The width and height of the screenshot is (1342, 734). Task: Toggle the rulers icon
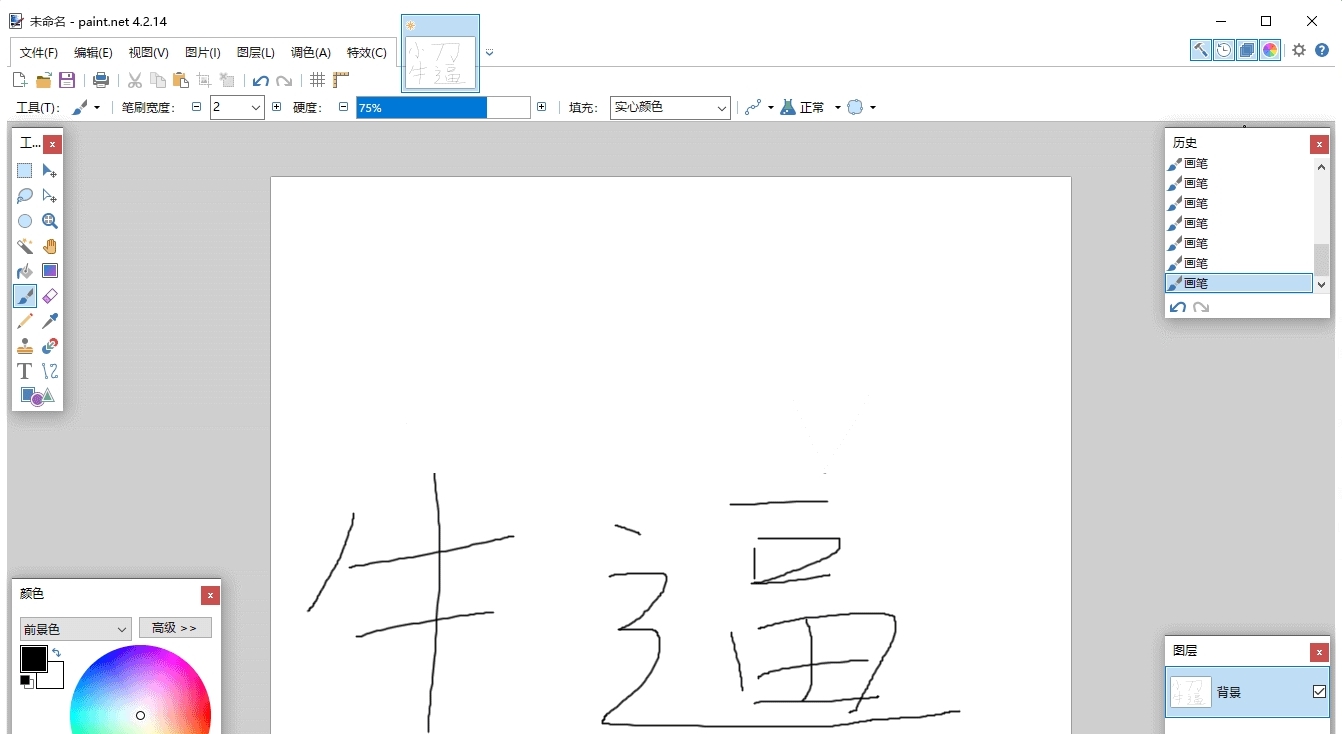tap(340, 80)
